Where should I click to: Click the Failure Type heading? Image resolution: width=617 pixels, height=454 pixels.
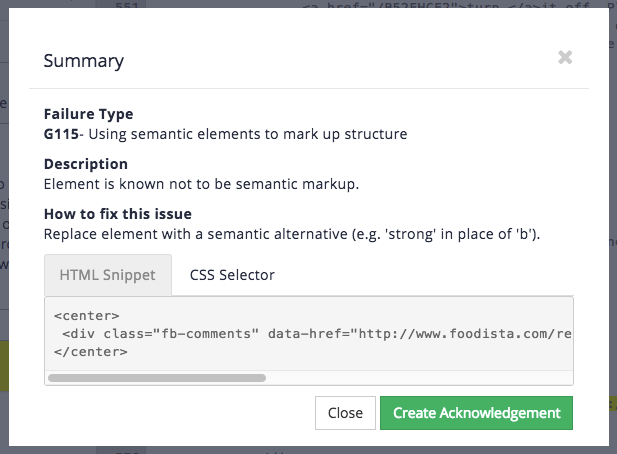(x=88, y=114)
